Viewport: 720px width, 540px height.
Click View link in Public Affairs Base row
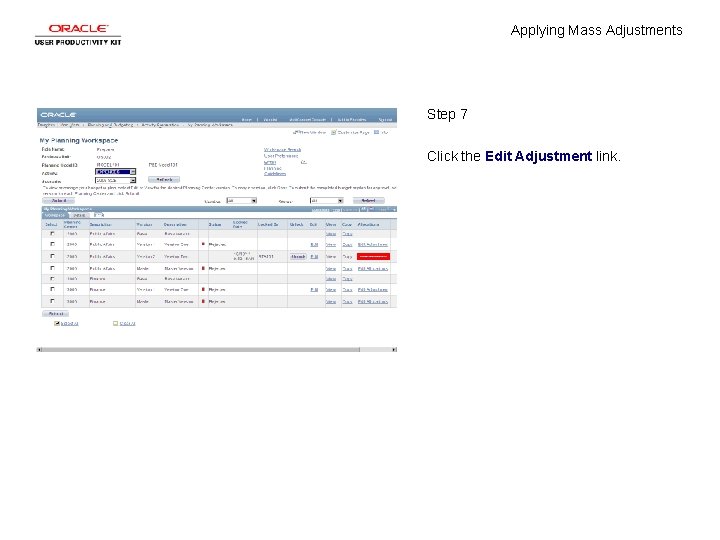pos(331,234)
